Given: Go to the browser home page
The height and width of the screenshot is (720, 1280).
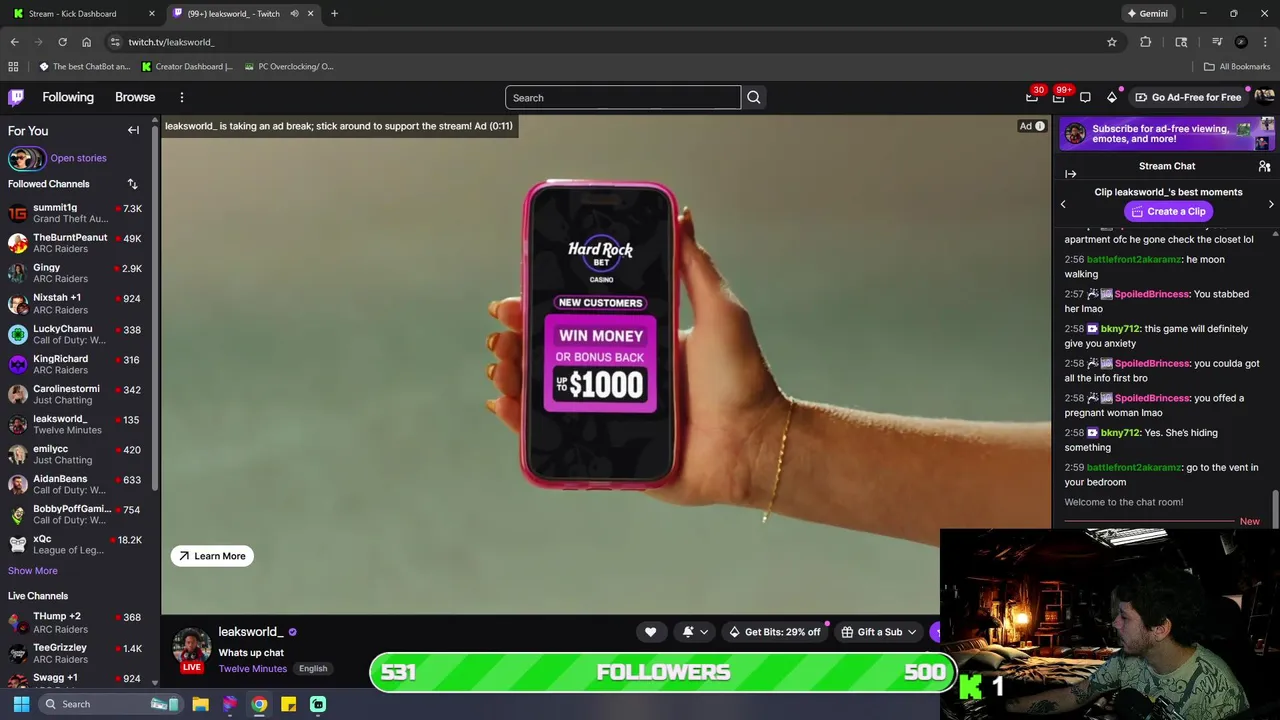Looking at the screenshot, I should pyautogui.click(x=86, y=42).
